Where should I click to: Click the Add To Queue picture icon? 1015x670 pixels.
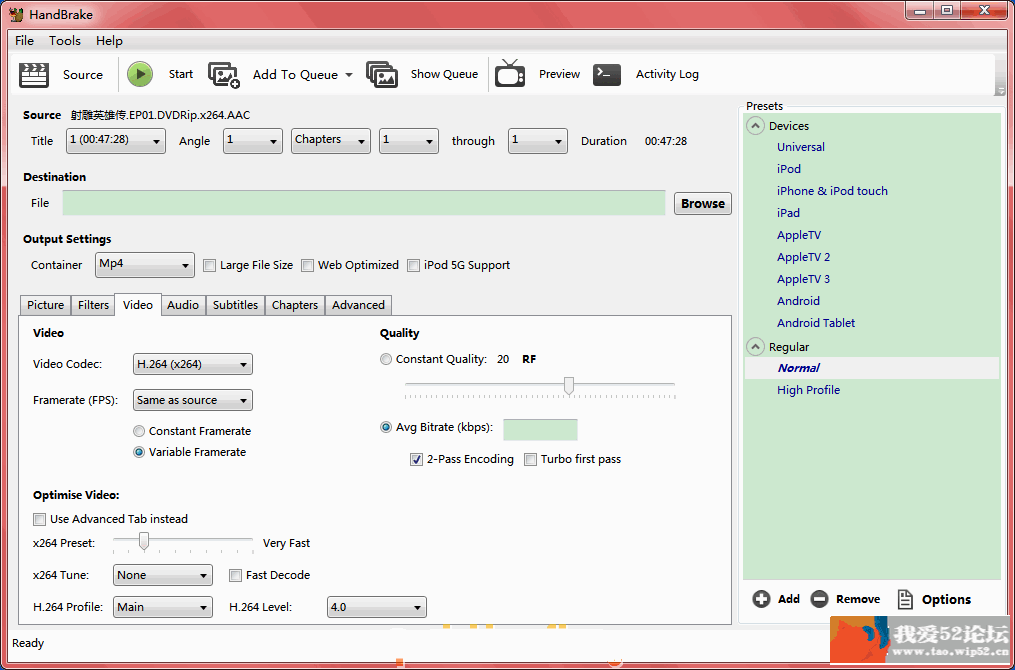click(x=224, y=74)
